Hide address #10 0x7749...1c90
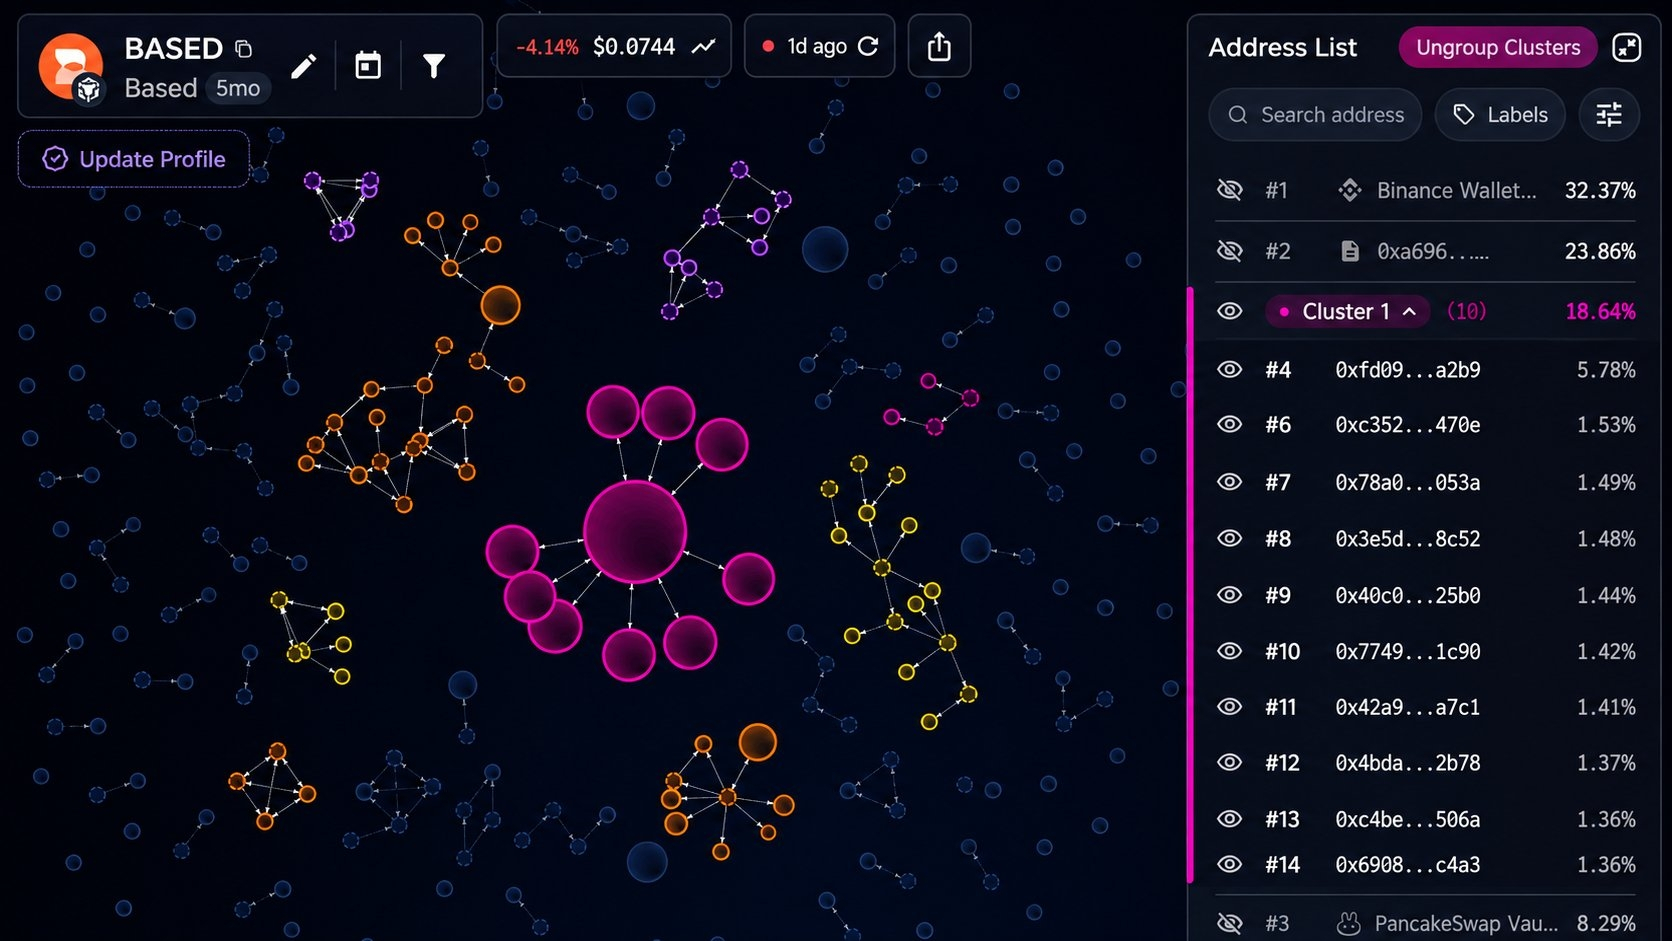This screenshot has height=941, width=1672. point(1229,651)
